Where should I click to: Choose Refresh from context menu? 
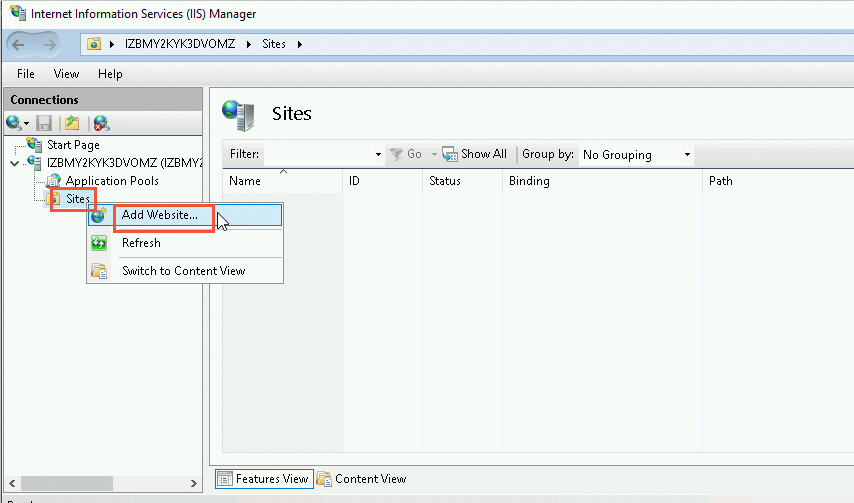185,243
